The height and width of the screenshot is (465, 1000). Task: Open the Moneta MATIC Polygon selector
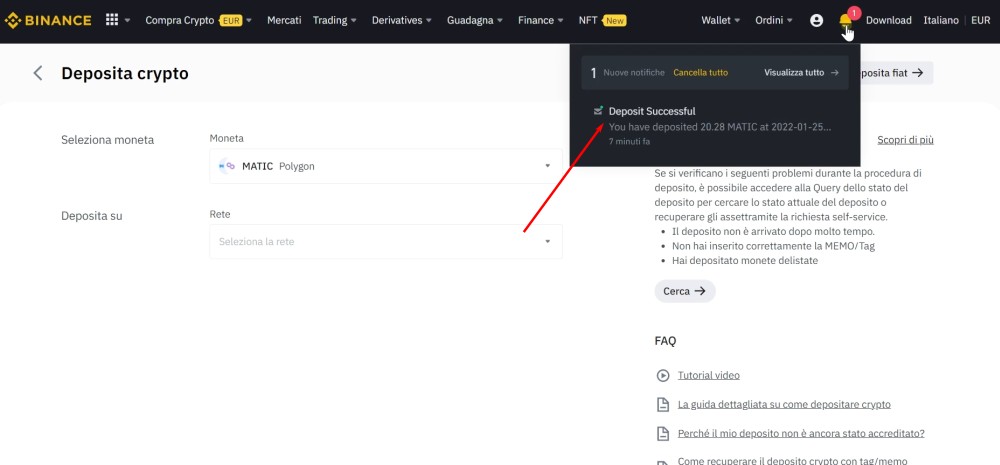[x=386, y=166]
